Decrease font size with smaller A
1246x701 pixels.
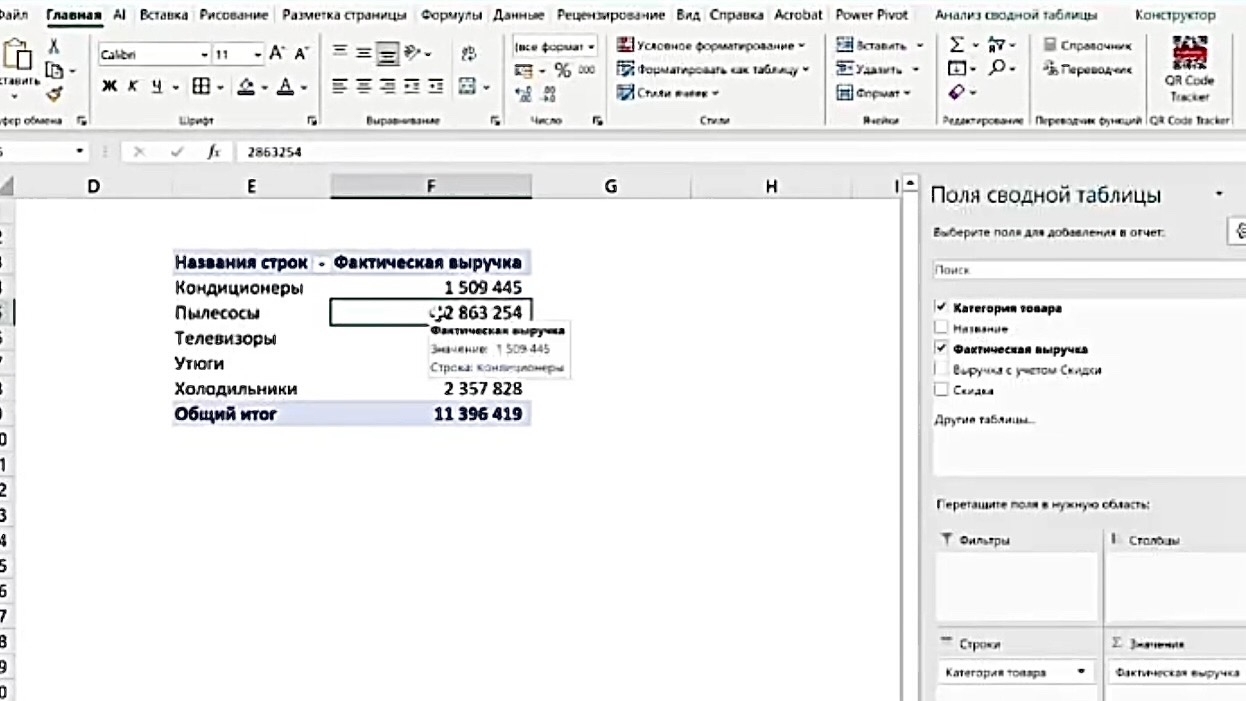click(x=300, y=54)
